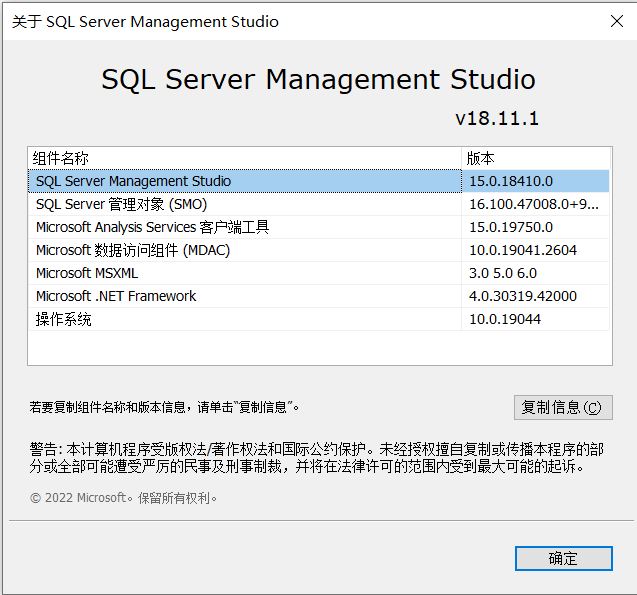Click version value 16.100.47008.0+9...
The image size is (637, 595).
click(533, 204)
